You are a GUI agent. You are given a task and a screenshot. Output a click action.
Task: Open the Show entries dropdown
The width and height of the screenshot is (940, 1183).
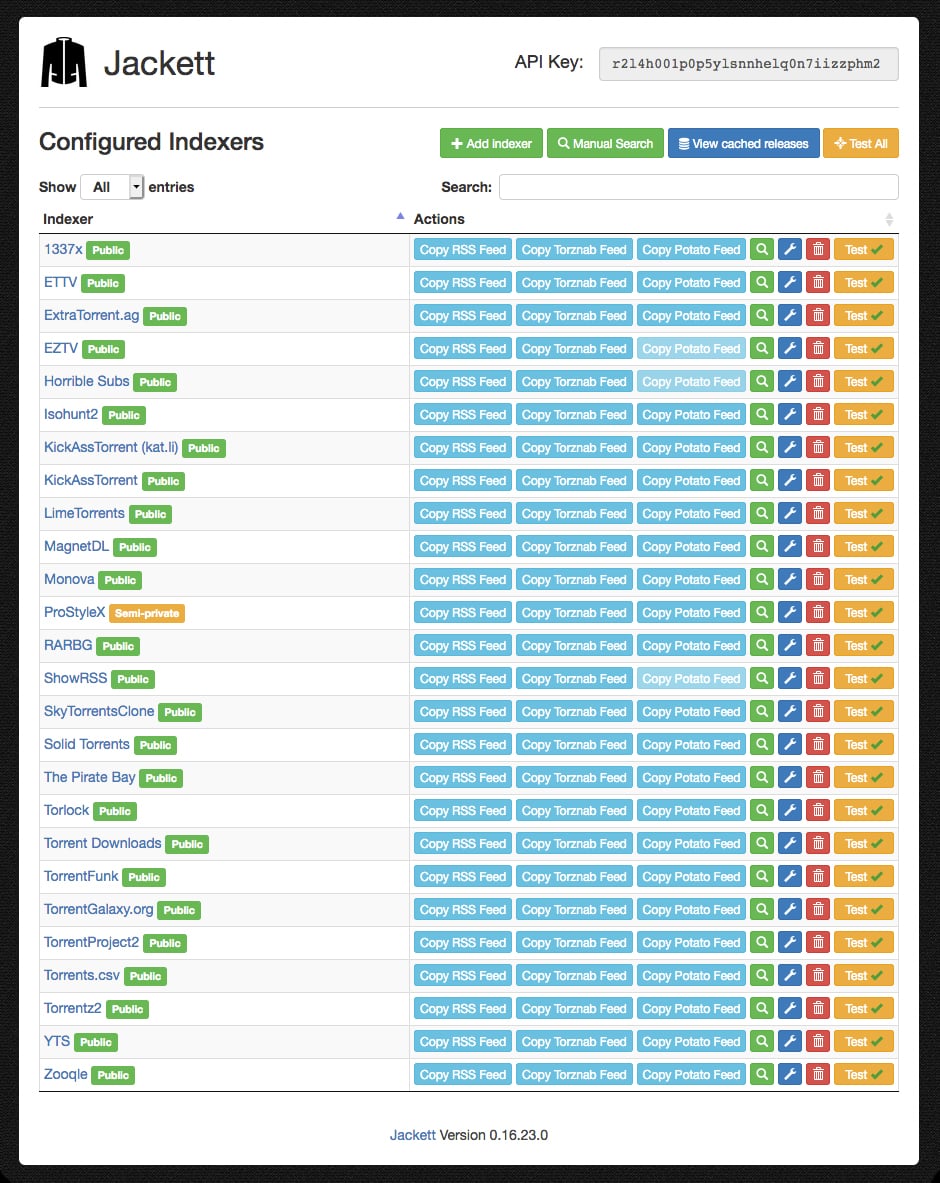tap(111, 186)
